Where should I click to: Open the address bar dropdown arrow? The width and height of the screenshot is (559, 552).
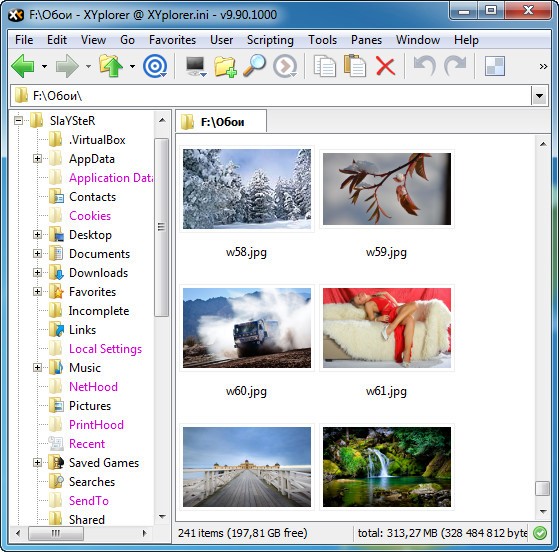pos(539,96)
